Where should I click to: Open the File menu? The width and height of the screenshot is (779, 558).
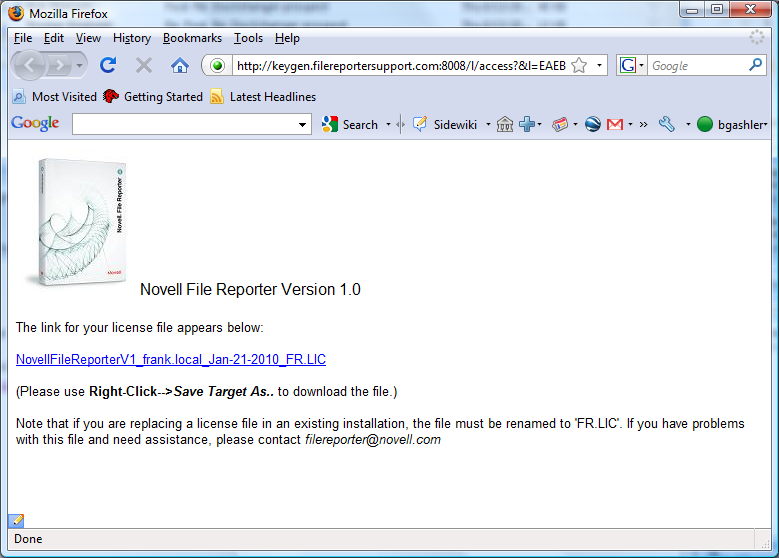(23, 38)
